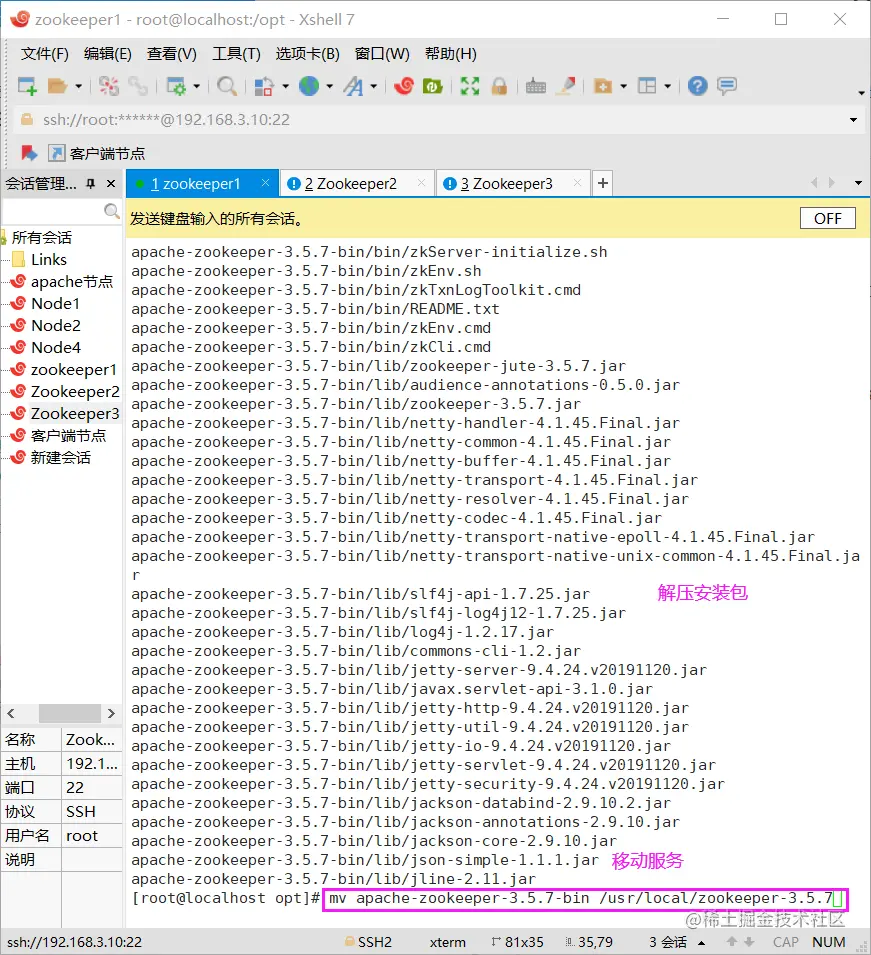This screenshot has height=955, width=871.
Task: Open the 文件(F) menu
Action: 44,54
